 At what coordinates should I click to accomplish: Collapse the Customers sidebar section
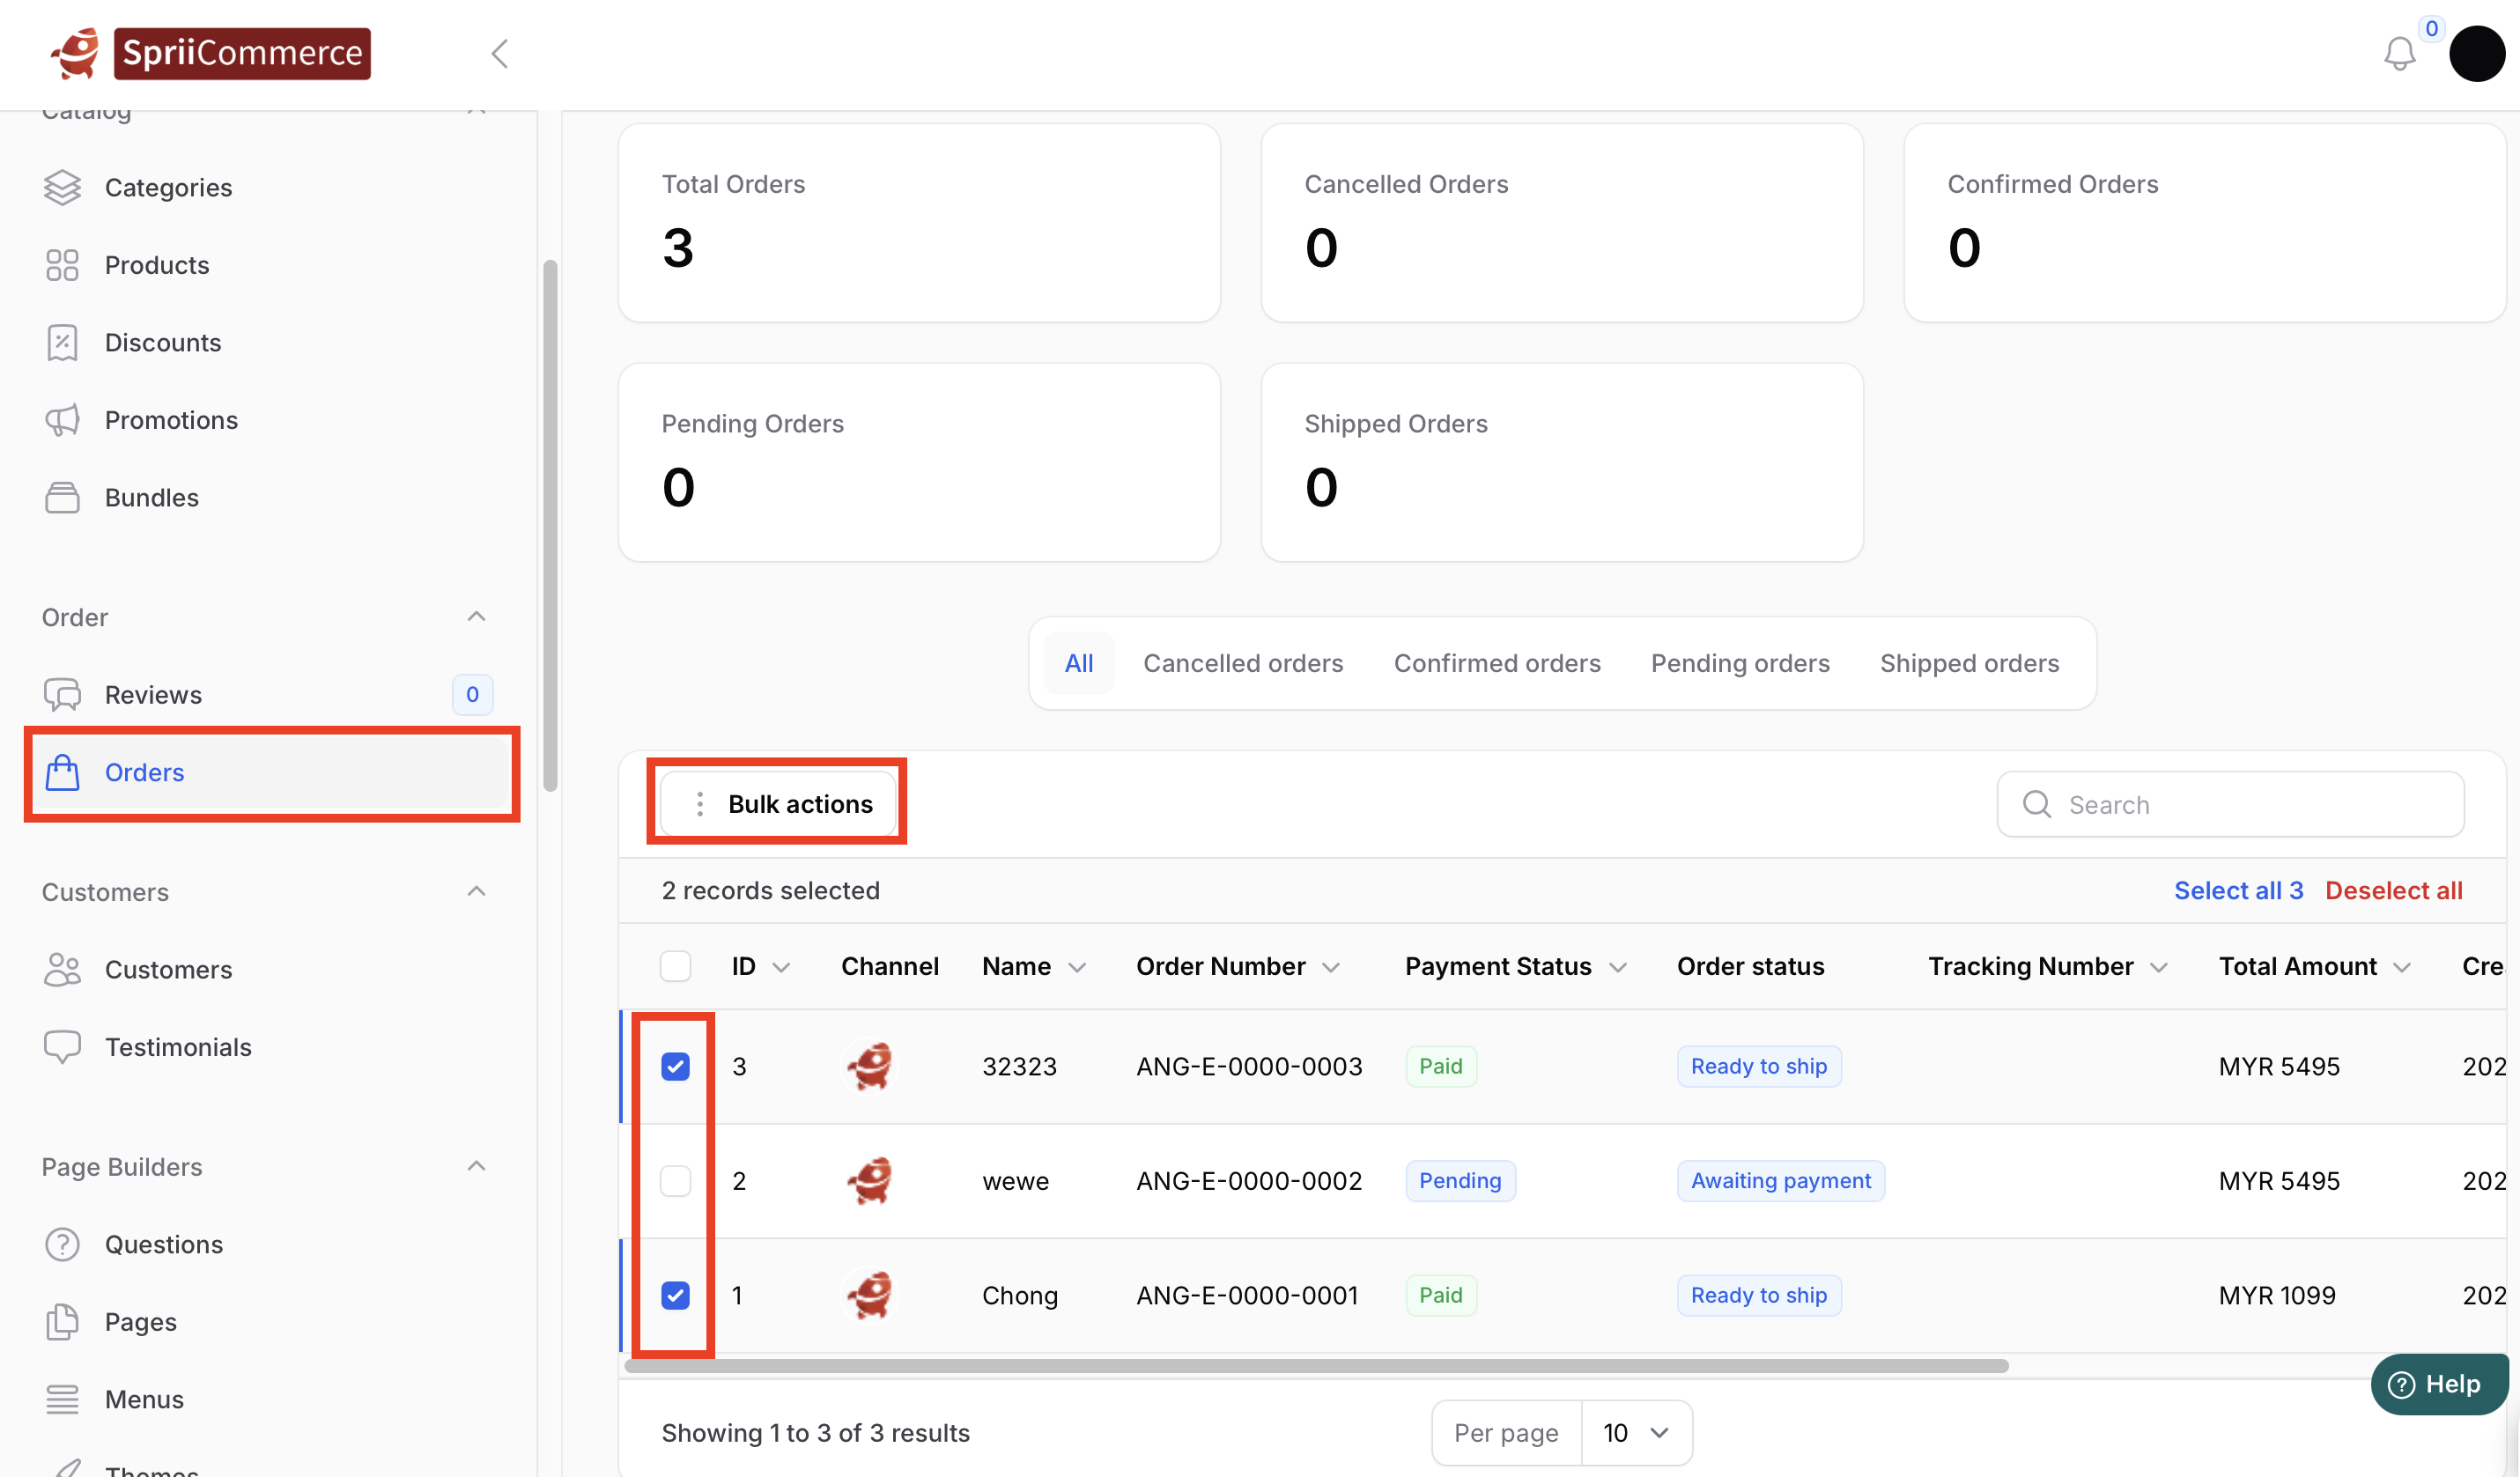[x=476, y=892]
